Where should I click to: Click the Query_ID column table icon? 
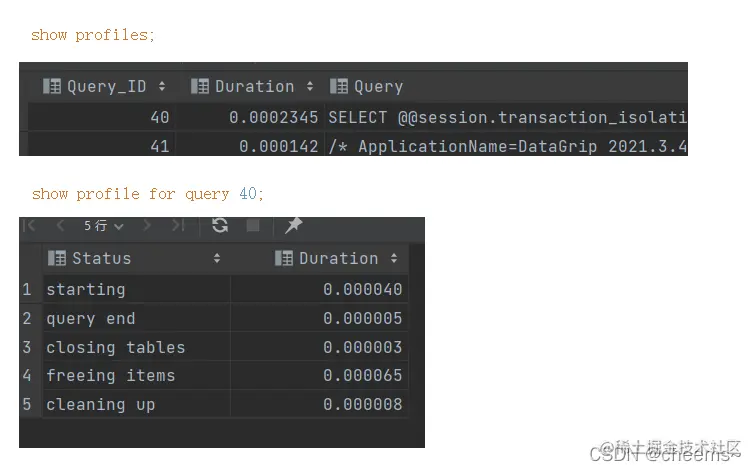point(52,86)
